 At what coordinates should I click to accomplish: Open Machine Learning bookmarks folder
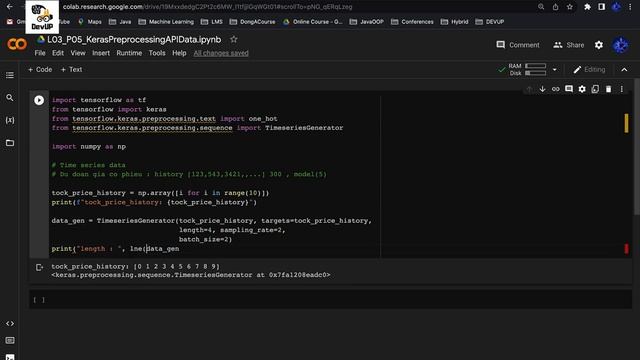pyautogui.click(x=166, y=22)
